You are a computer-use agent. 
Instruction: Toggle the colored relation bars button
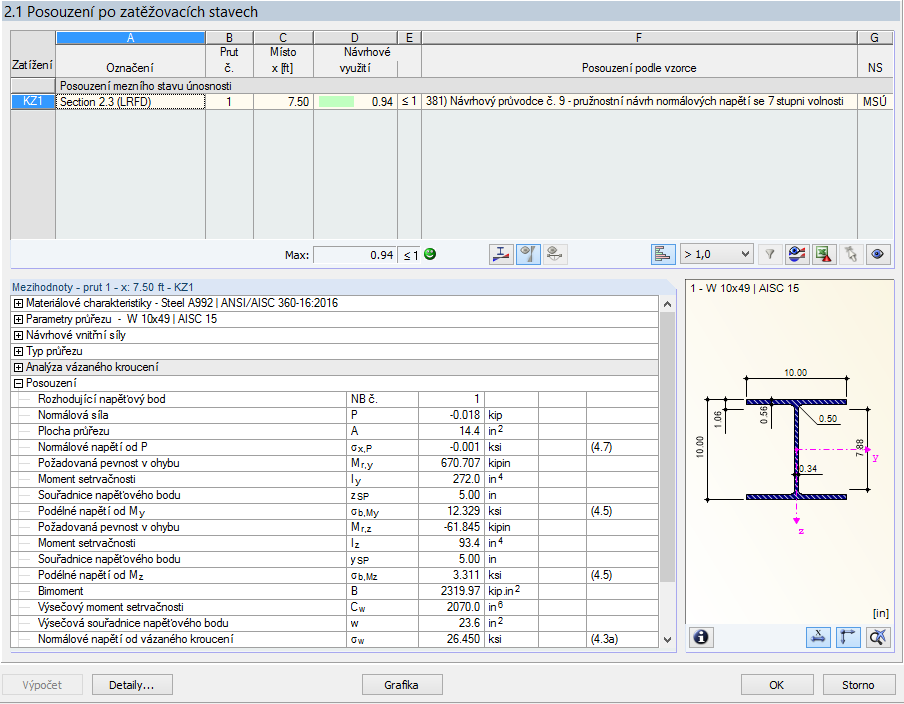click(x=664, y=254)
